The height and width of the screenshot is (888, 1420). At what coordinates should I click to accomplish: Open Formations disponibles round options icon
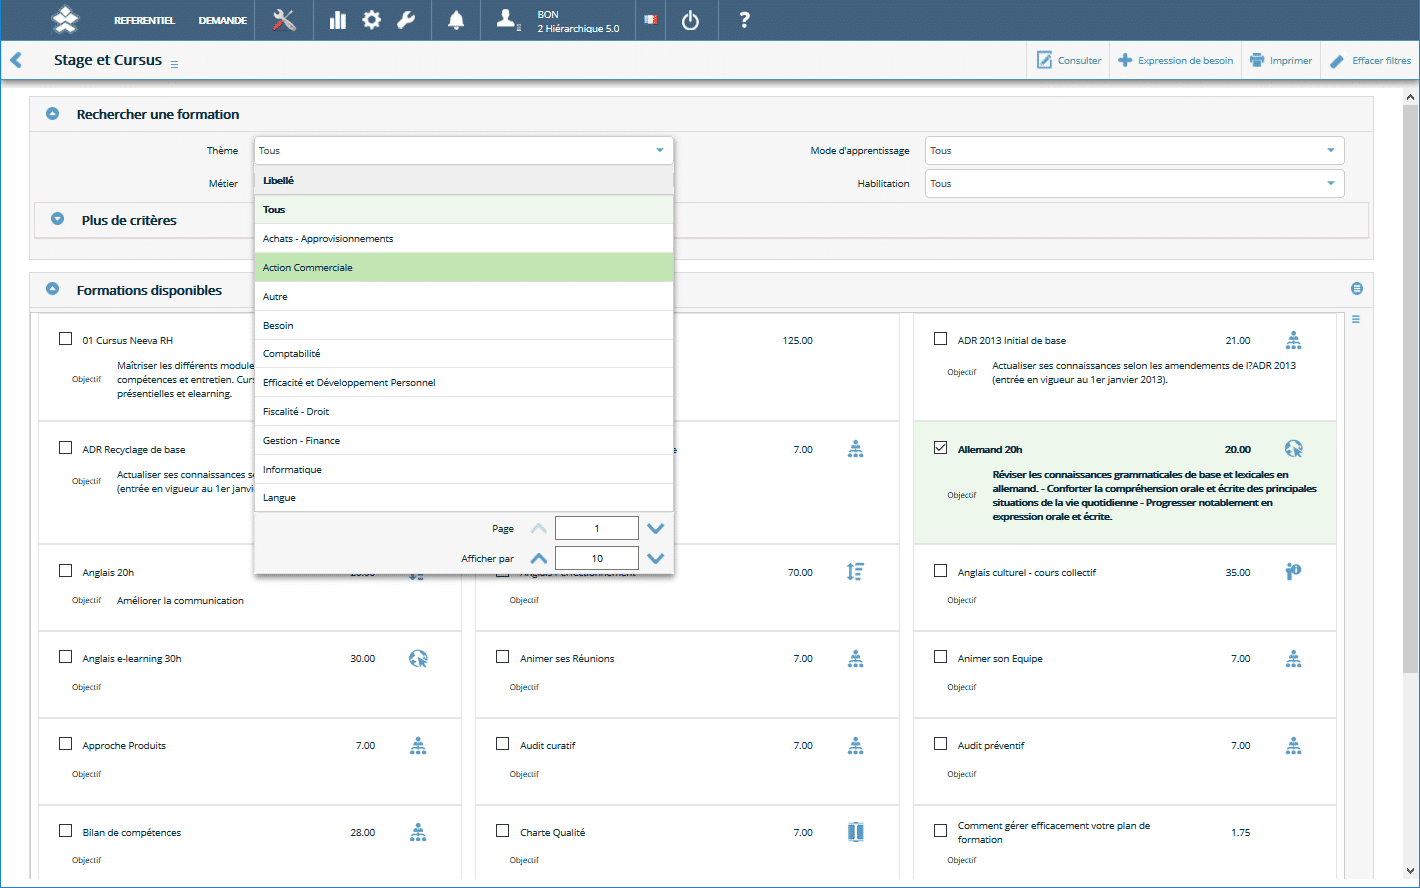click(x=1357, y=289)
